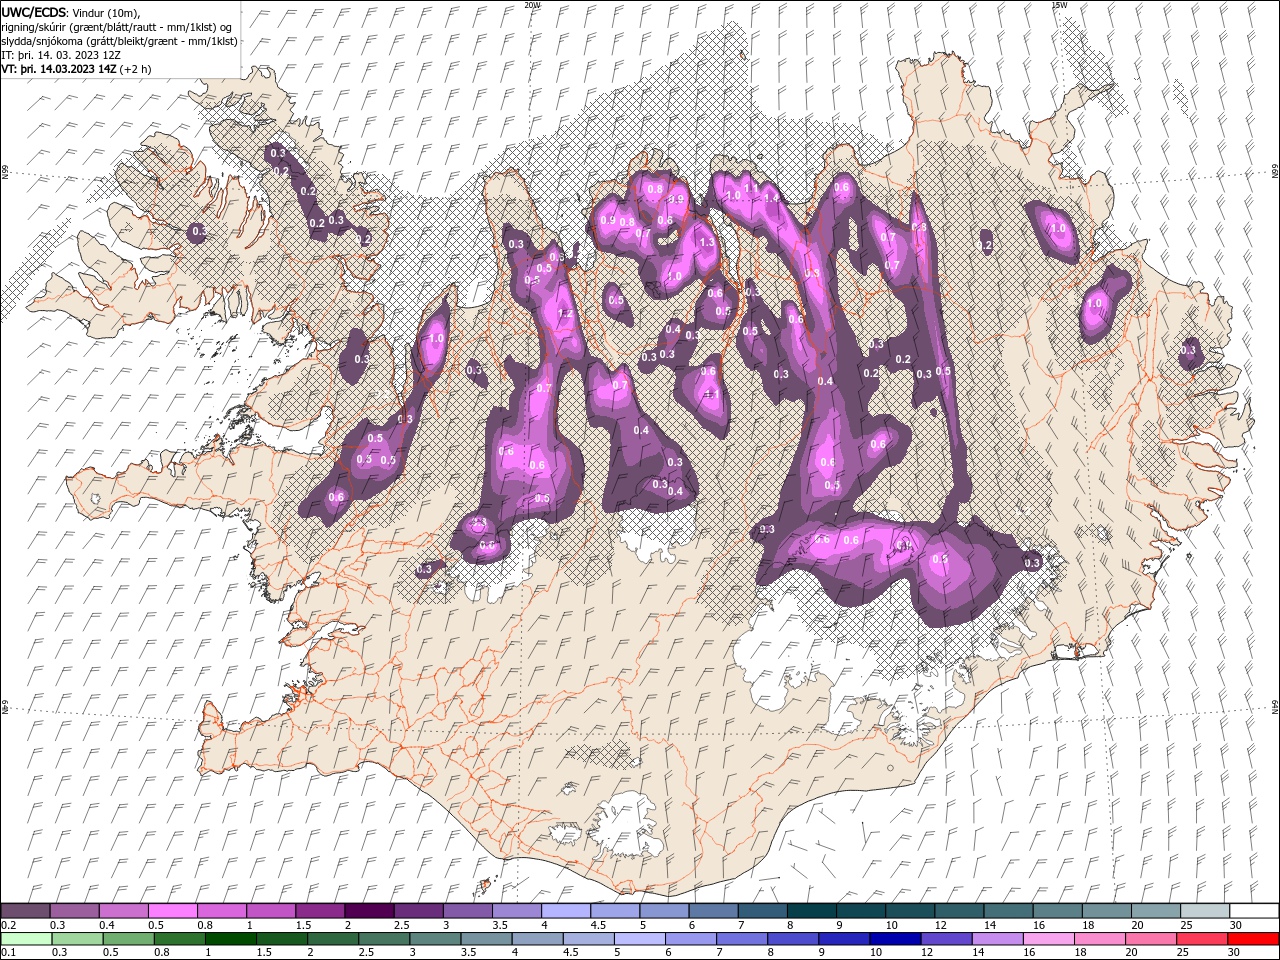Pick the upper legend swatch starting at 0.2
Screen dimensions: 1280x960
25,910
